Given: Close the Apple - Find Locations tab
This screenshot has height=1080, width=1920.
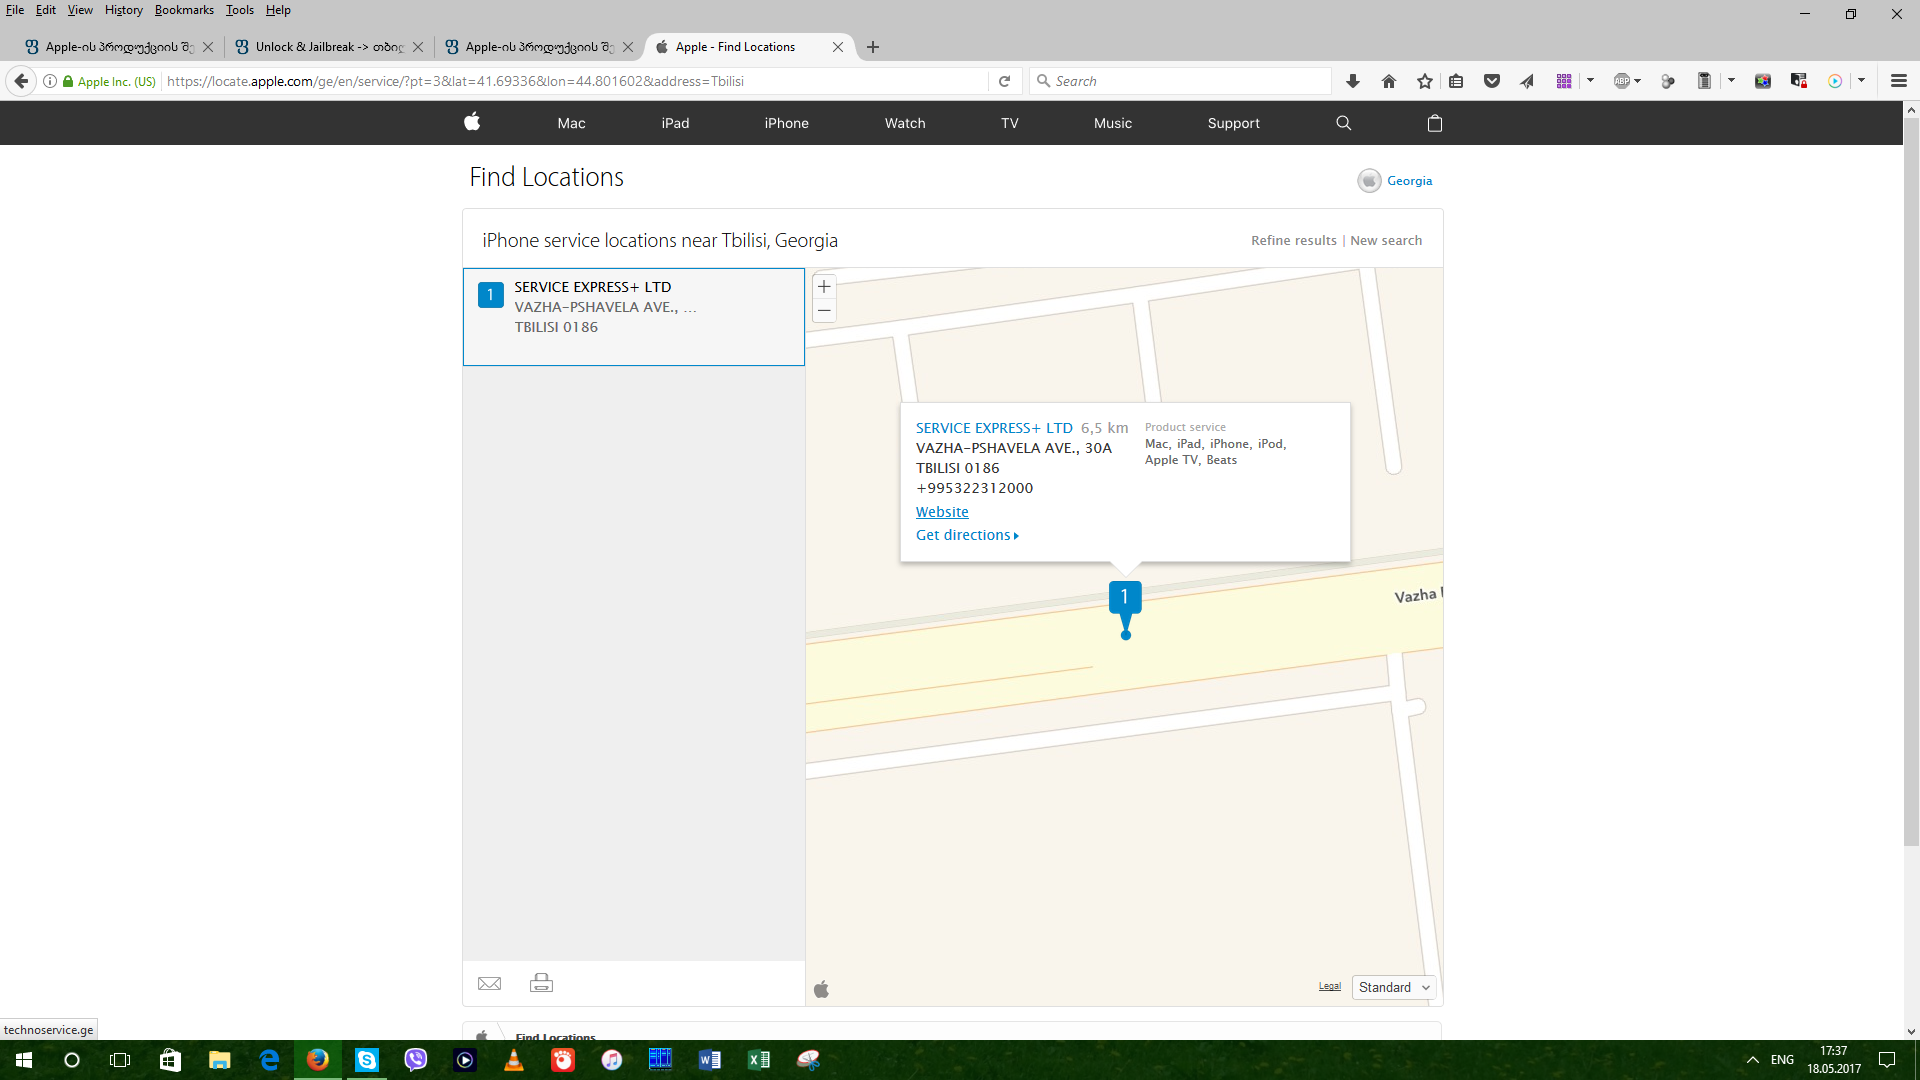Looking at the screenshot, I should (x=838, y=47).
